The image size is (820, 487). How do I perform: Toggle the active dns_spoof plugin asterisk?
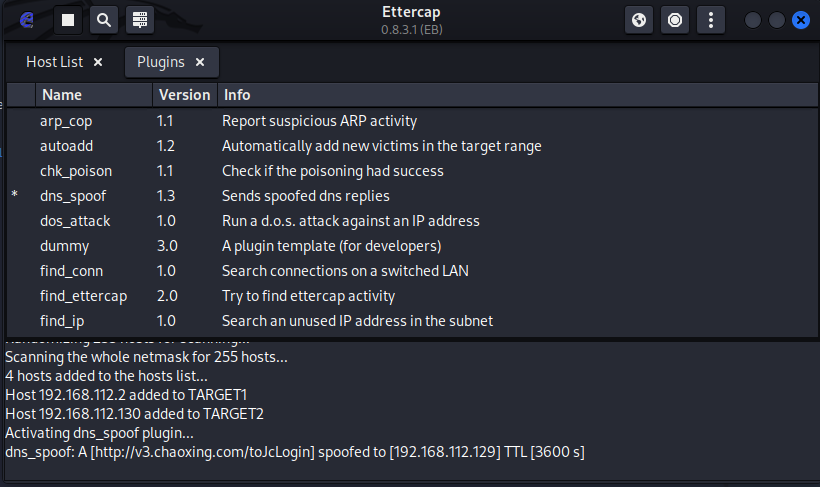coord(14,196)
